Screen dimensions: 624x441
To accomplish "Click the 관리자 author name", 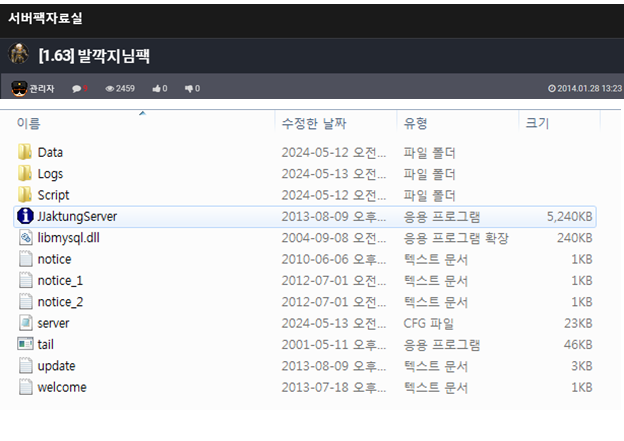I will coord(42,88).
